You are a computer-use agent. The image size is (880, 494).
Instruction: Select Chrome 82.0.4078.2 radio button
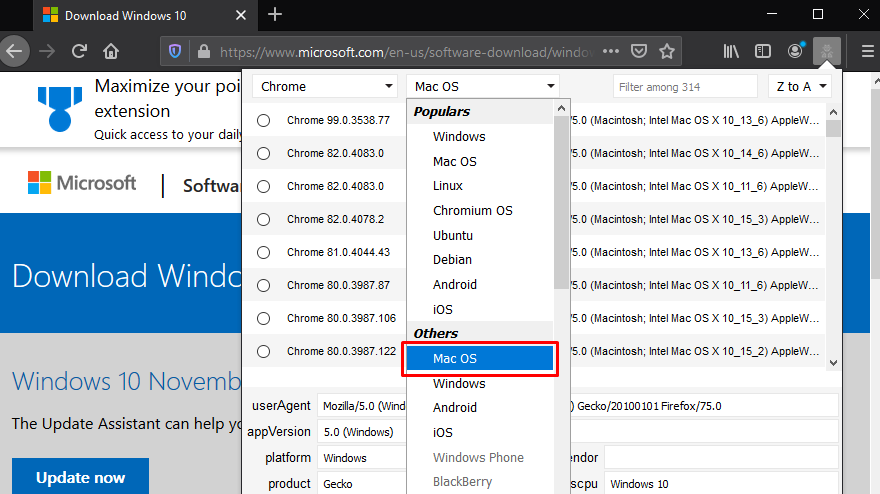[263, 219]
